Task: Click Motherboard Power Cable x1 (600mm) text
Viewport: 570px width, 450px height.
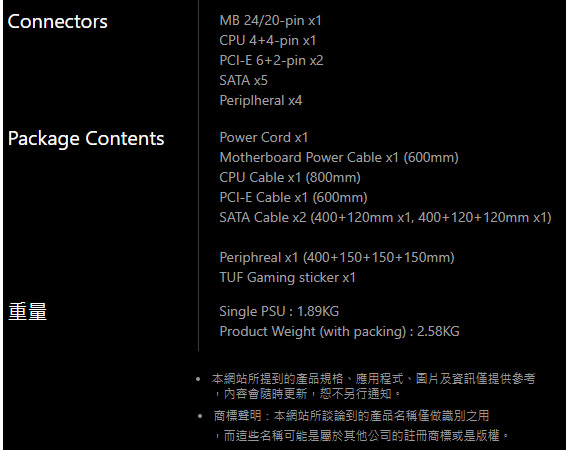Action: pyautogui.click(x=339, y=157)
